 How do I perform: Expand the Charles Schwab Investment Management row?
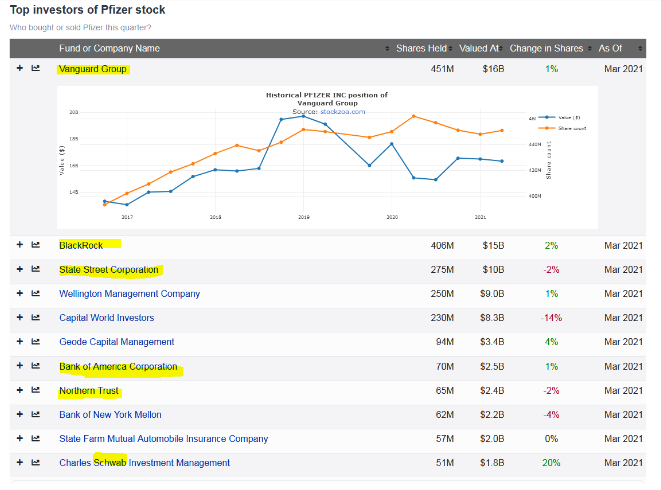19,462
